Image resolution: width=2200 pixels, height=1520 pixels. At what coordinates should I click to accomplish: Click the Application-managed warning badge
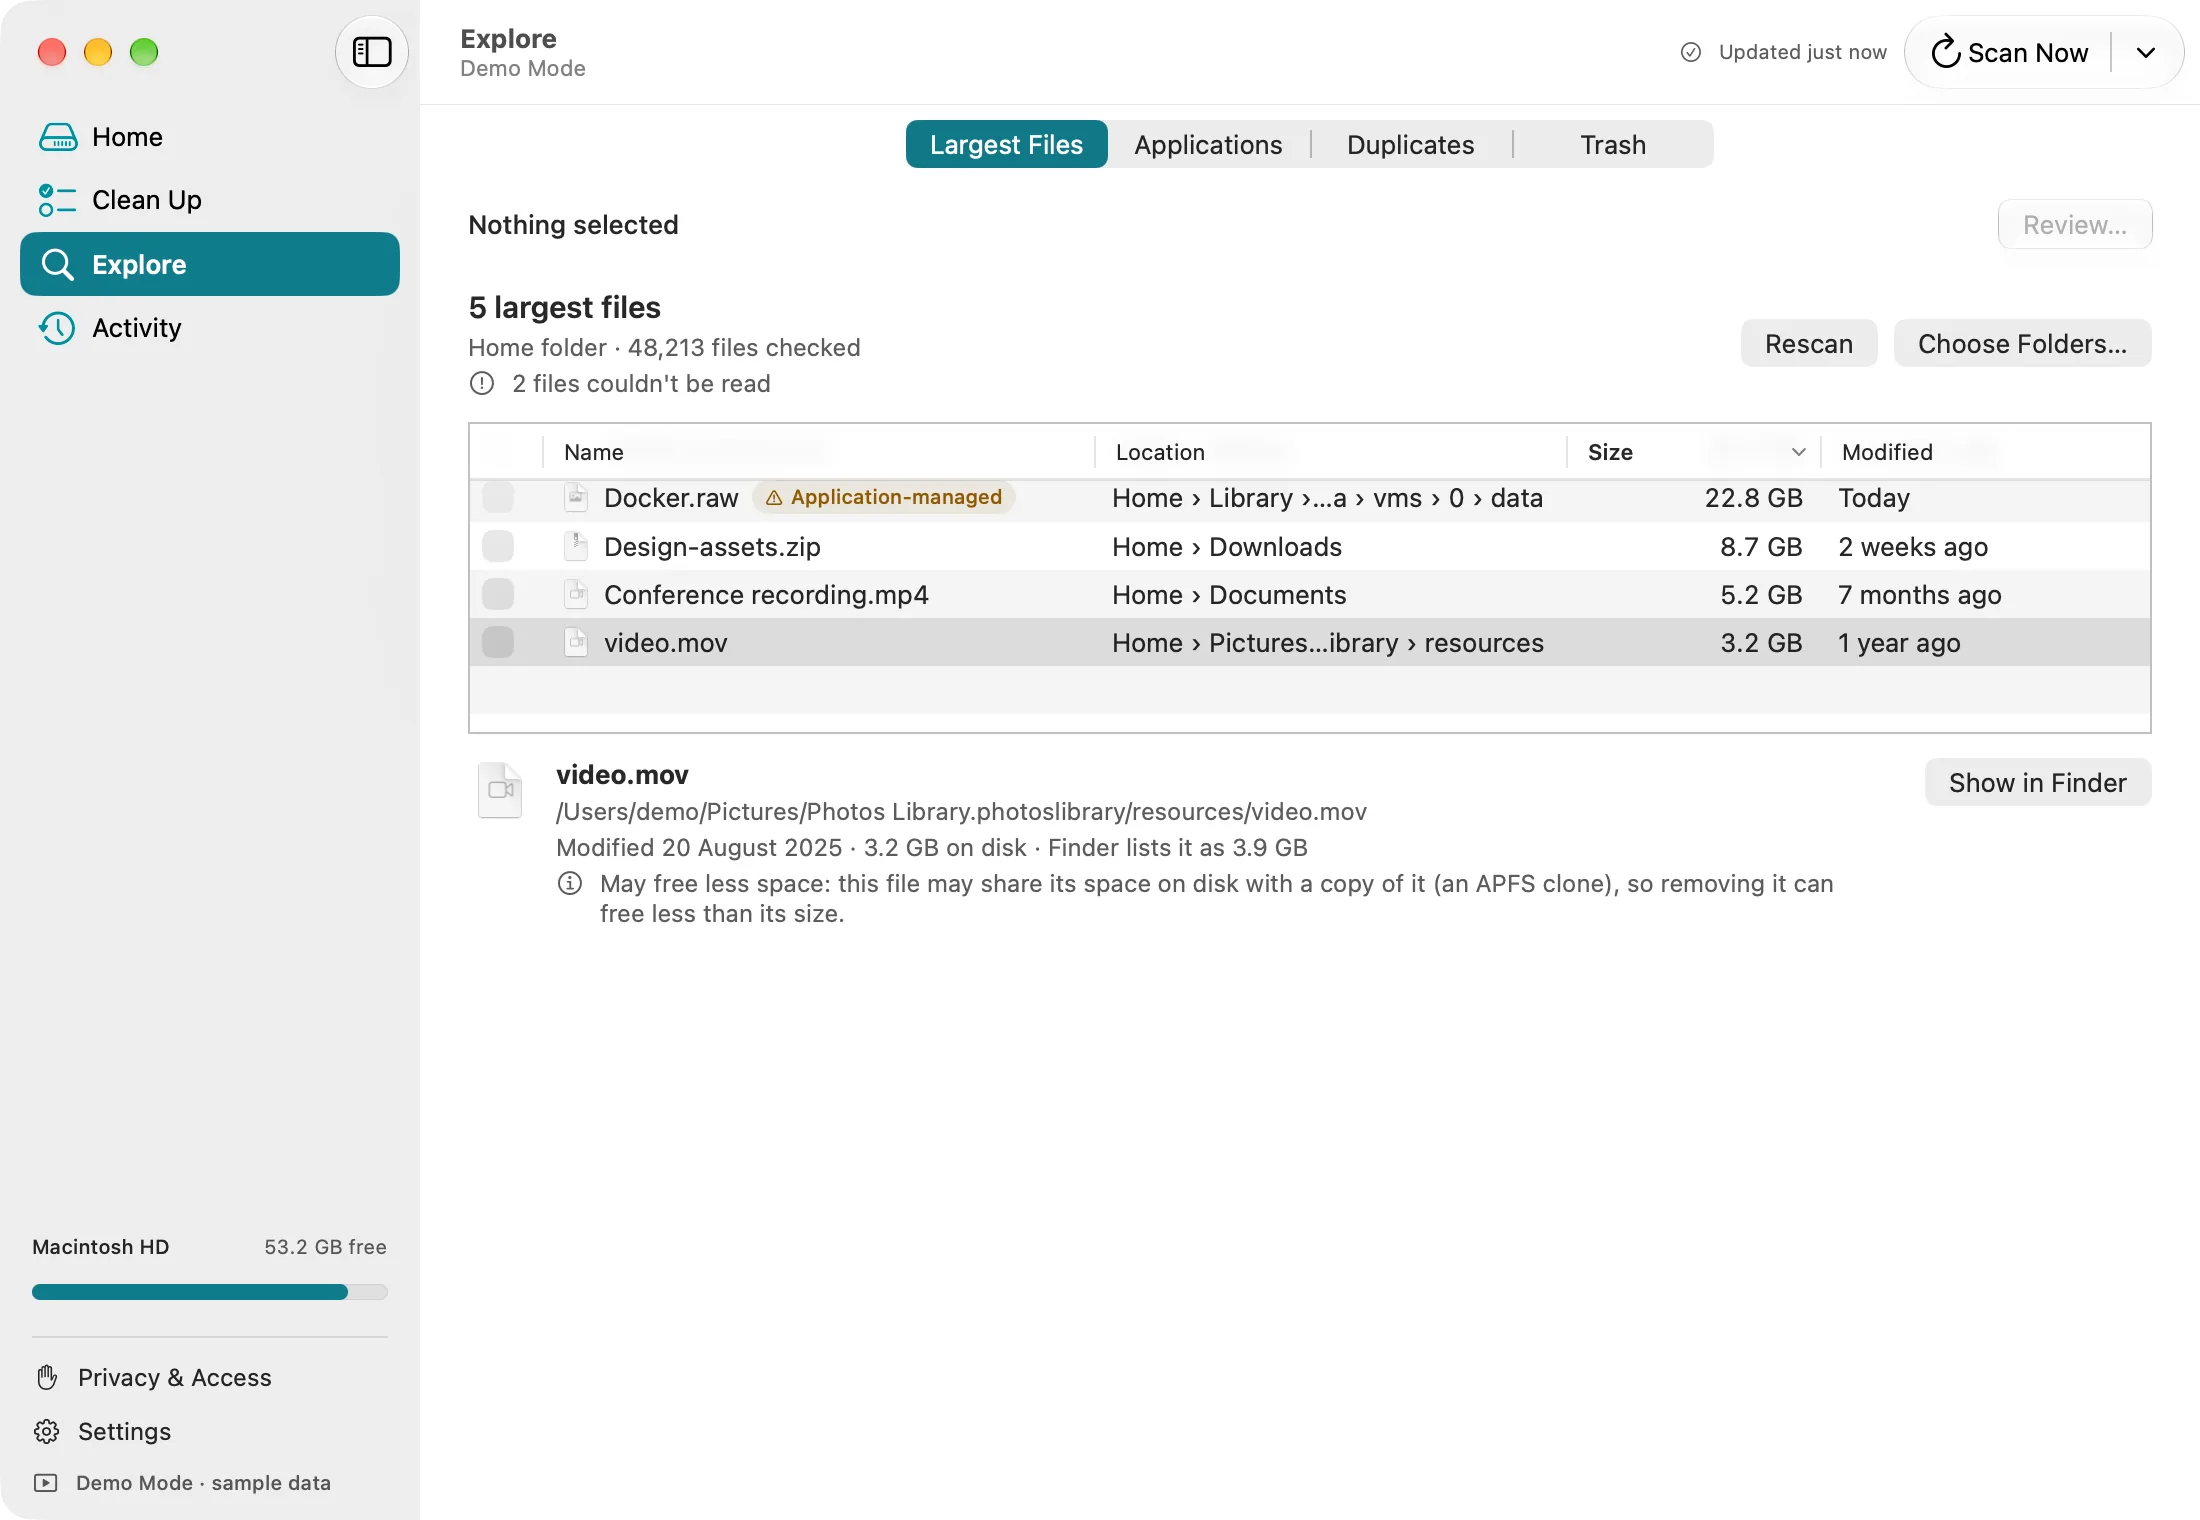coord(884,498)
